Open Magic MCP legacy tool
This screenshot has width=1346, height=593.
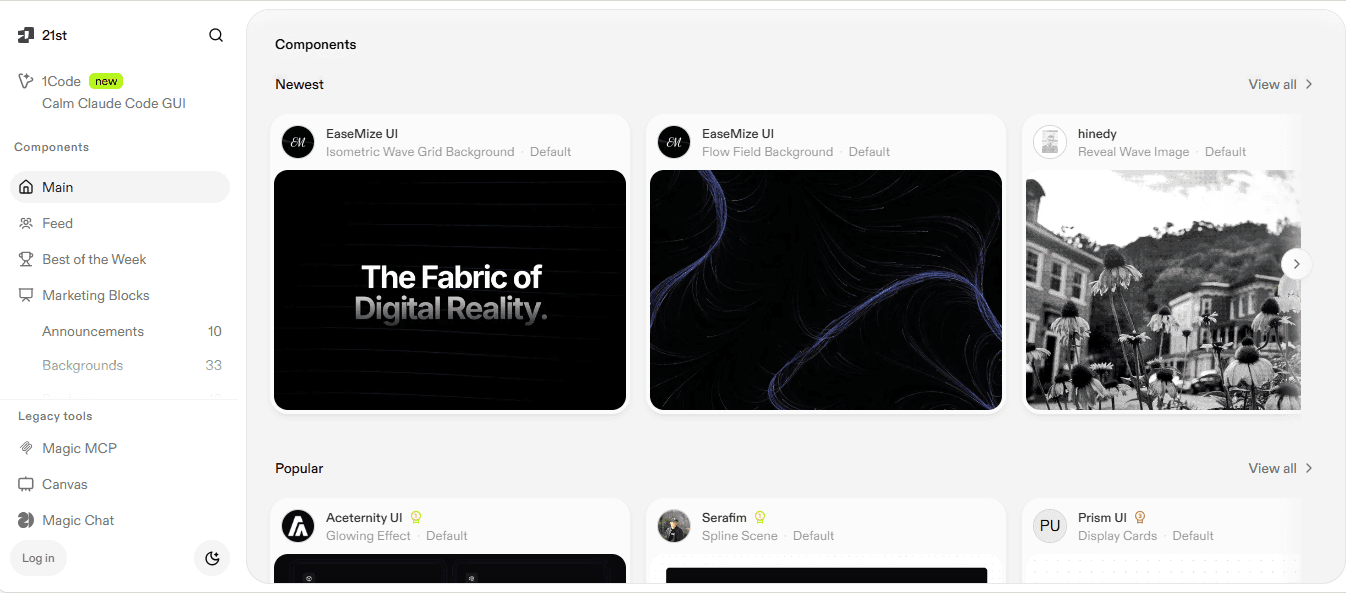[x=120, y=448]
